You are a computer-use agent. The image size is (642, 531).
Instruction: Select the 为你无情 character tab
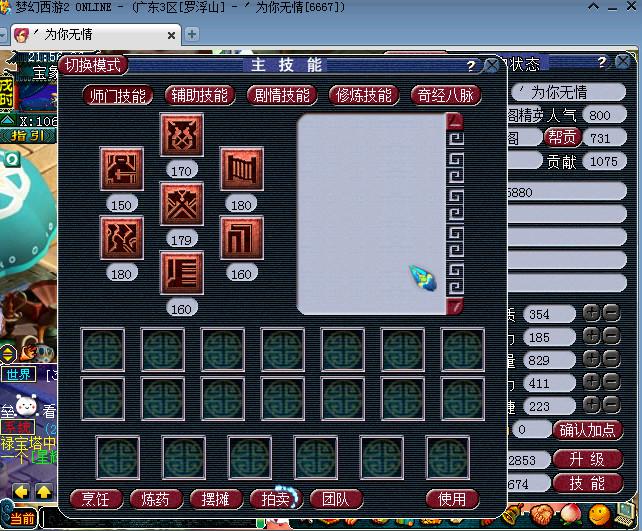pos(96,35)
